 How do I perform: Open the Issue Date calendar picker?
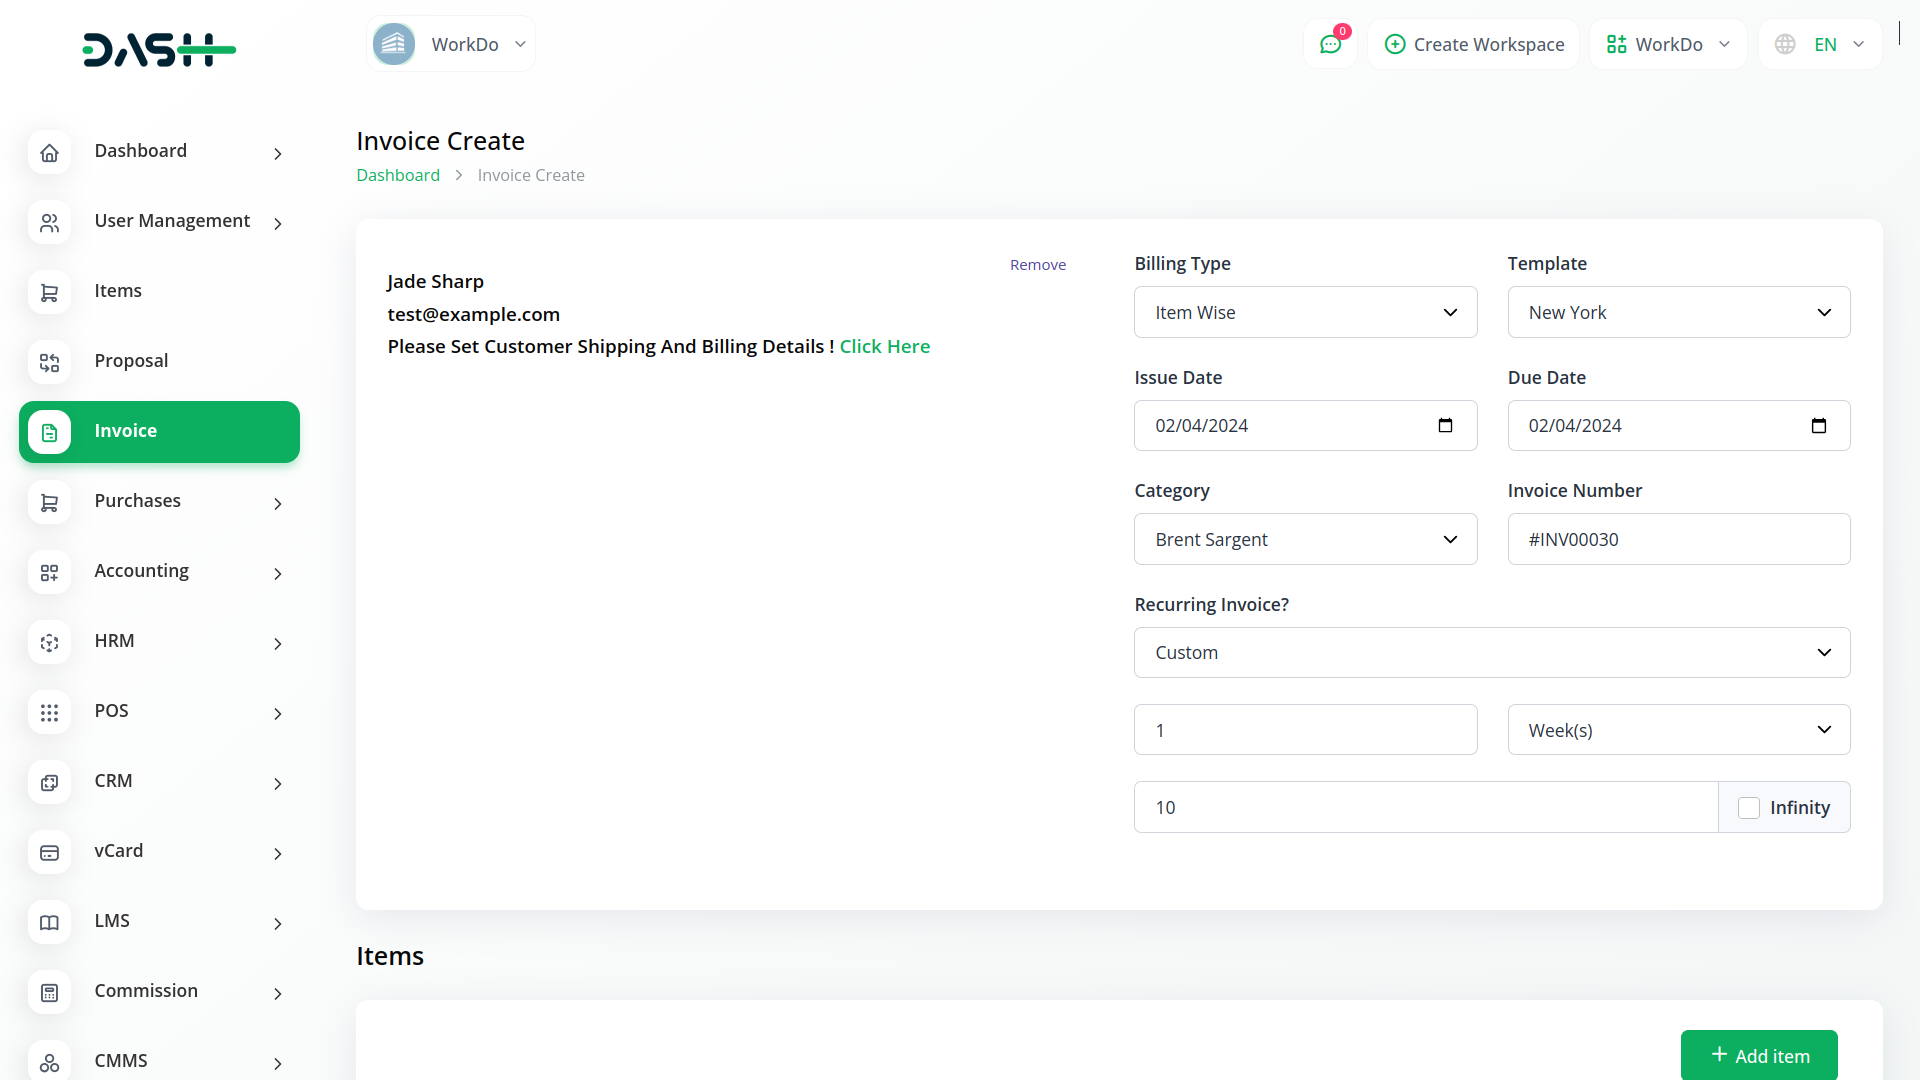(x=1445, y=426)
